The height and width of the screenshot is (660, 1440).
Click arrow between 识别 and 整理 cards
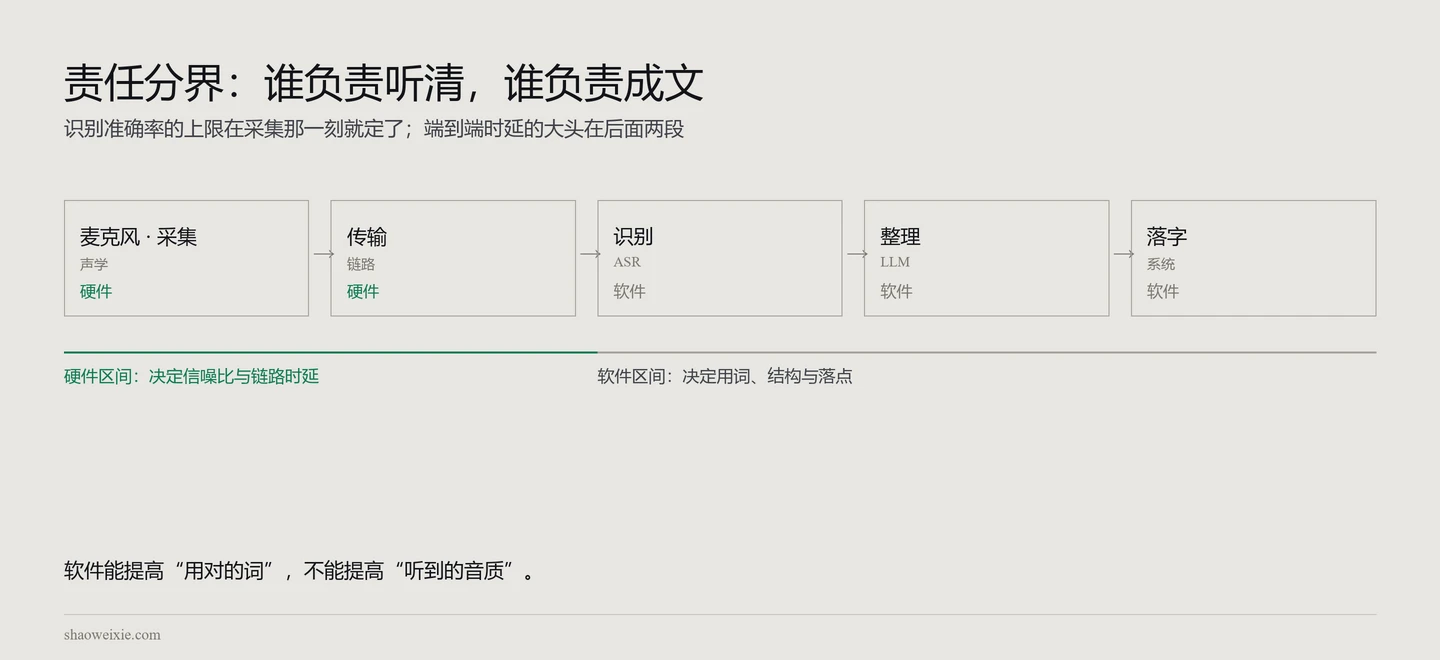[x=857, y=254]
